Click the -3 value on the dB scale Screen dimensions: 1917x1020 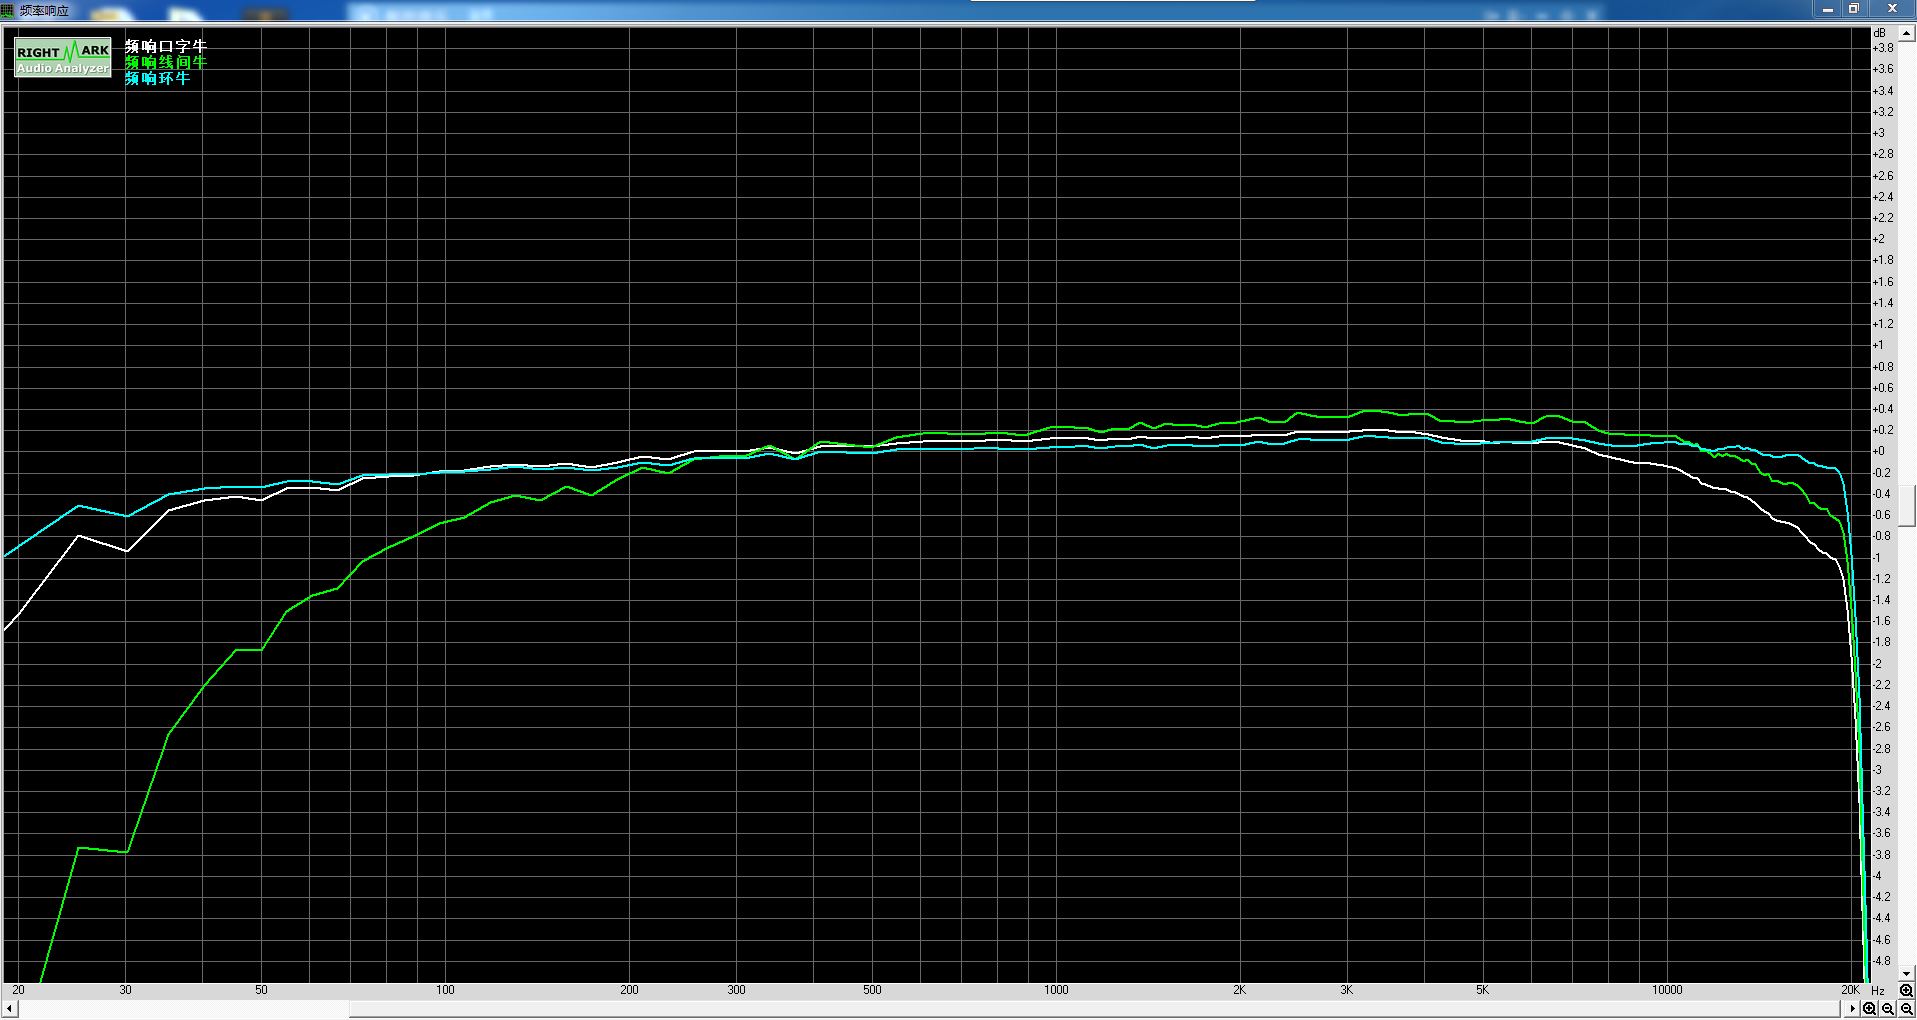pyautogui.click(x=1877, y=770)
